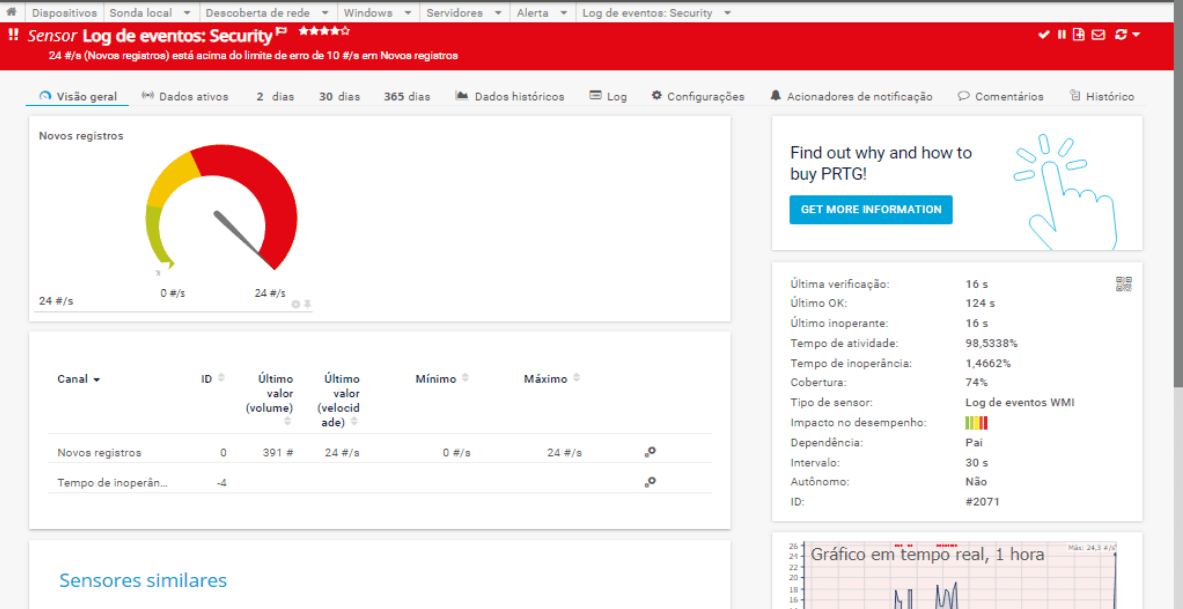Go to Alerta breadcrumb

(533, 13)
